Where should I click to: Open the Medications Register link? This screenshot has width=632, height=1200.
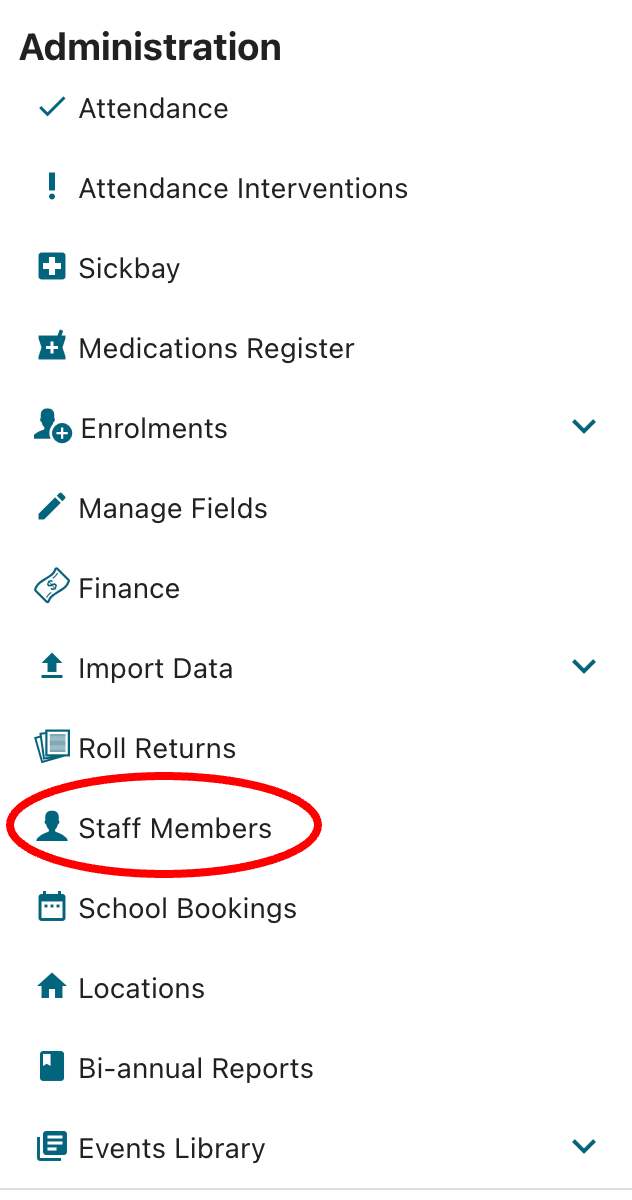[x=216, y=348]
